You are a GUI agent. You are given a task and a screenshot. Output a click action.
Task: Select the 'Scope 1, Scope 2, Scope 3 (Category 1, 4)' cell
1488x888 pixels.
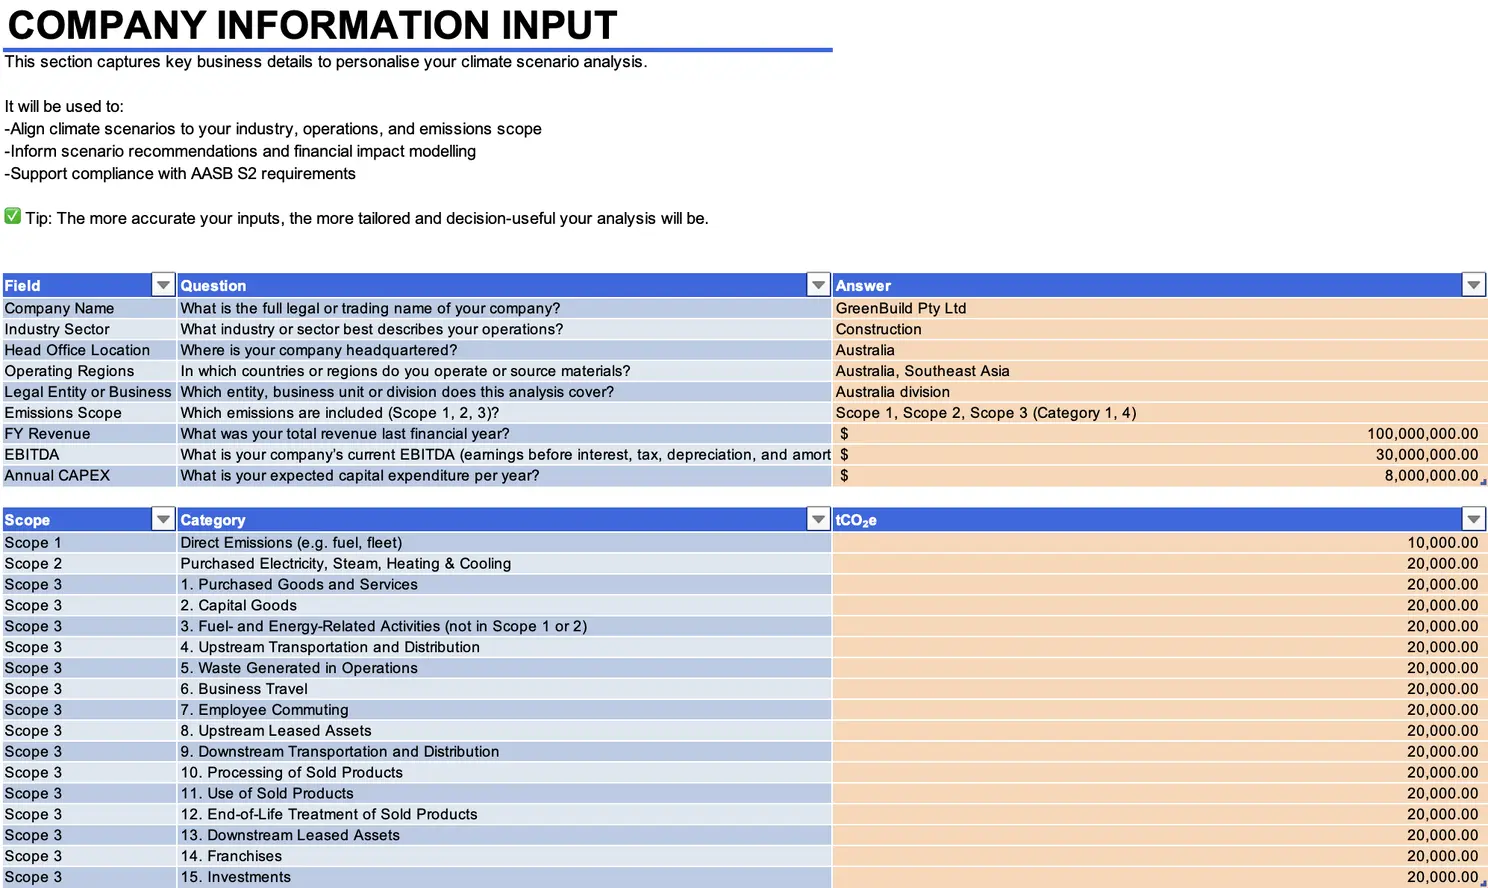[x=1160, y=413]
